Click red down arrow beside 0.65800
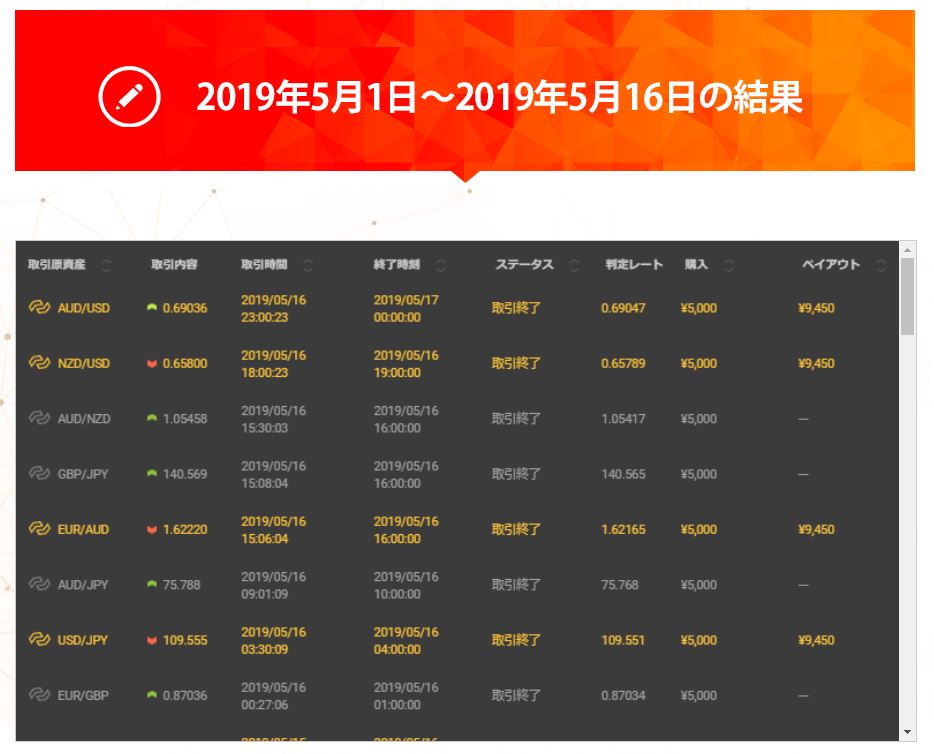Image resolution: width=934 pixels, height=754 pixels. (x=152, y=363)
